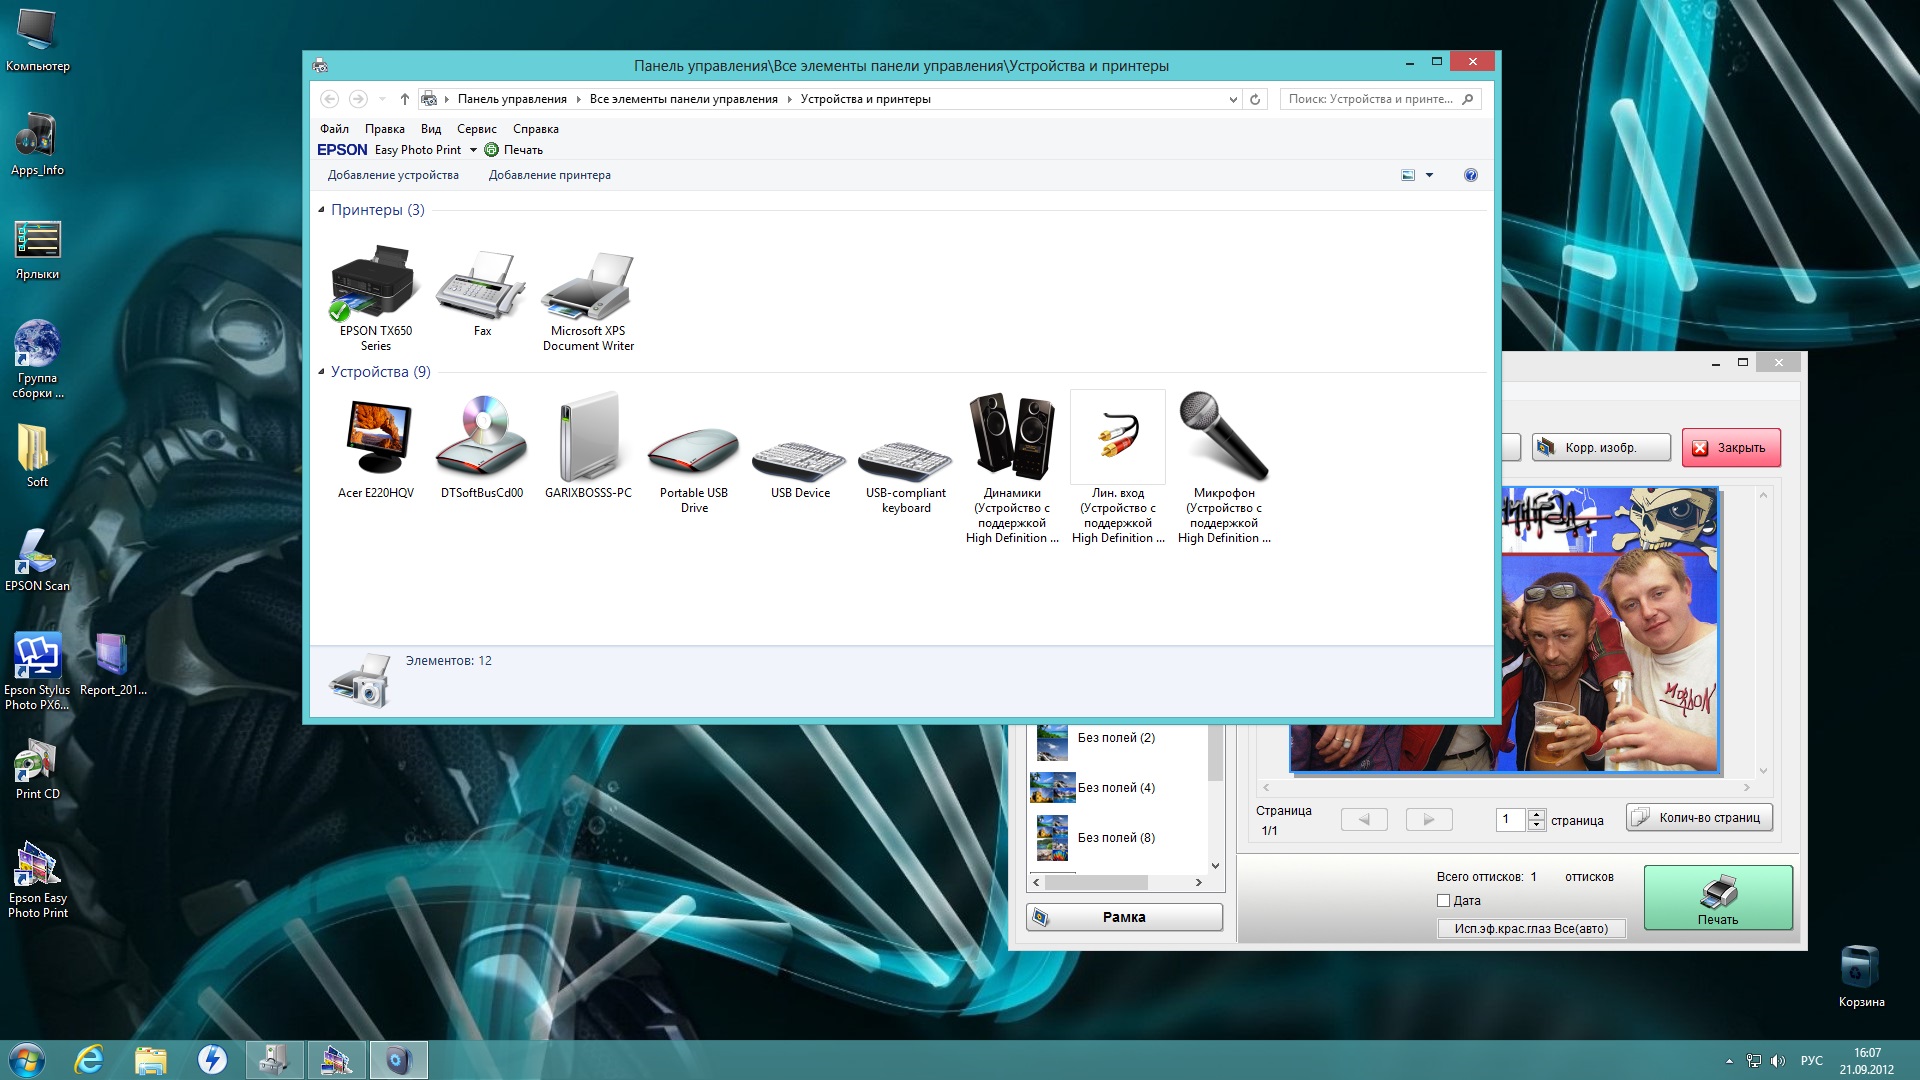Select the EPSON TX650 Series printer

coord(375,298)
